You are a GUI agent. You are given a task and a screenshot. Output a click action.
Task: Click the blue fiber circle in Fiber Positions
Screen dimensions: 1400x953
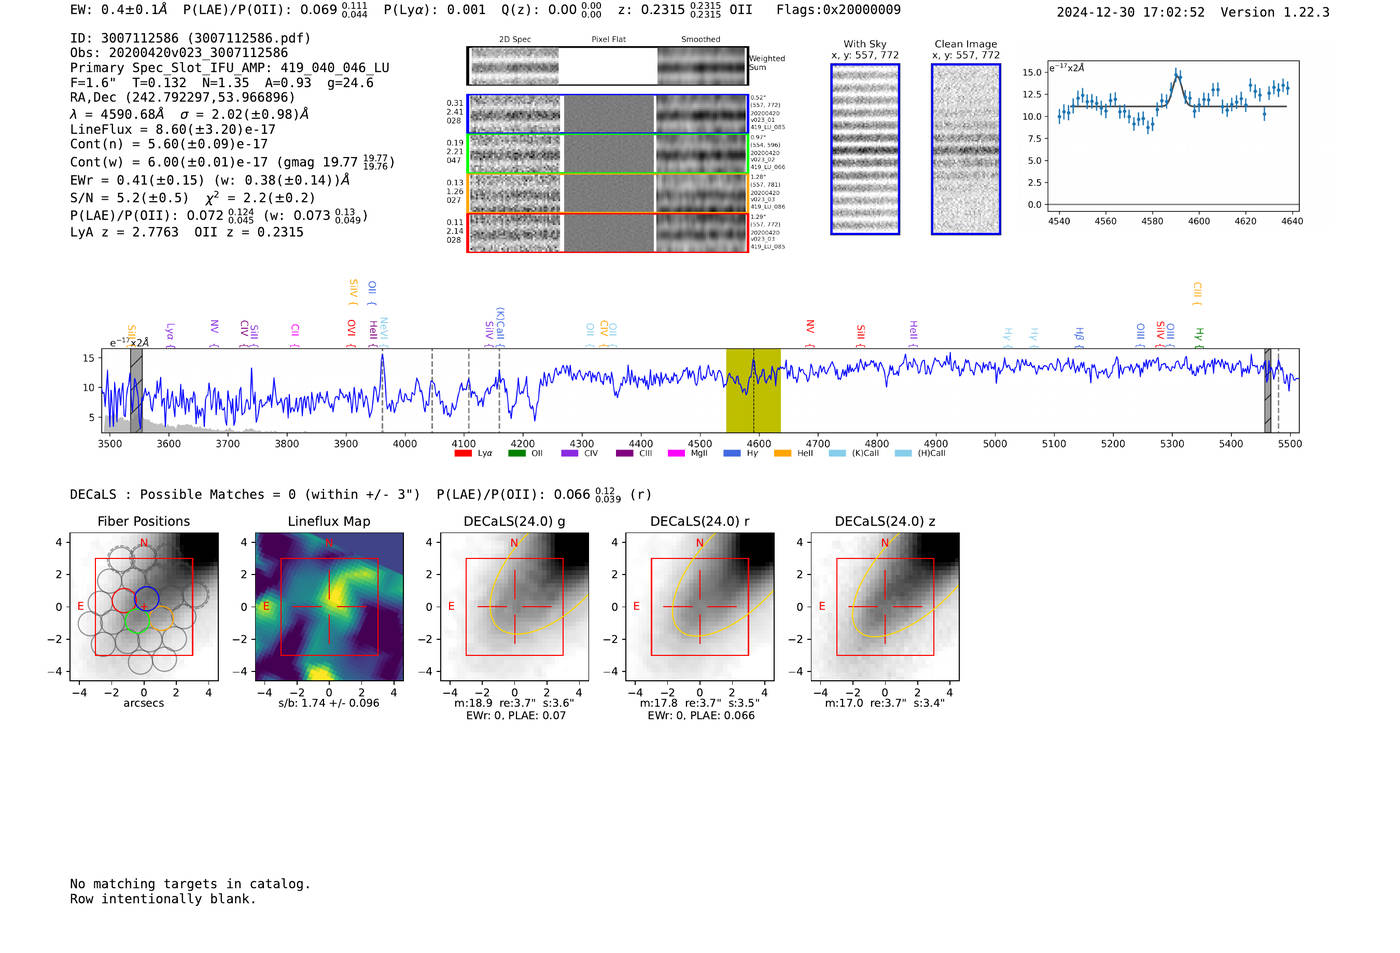(146, 598)
